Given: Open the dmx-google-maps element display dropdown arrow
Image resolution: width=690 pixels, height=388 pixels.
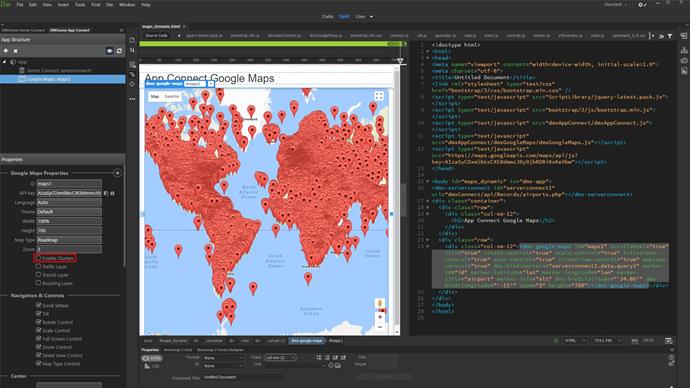Looking at the screenshot, I should point(211,84).
